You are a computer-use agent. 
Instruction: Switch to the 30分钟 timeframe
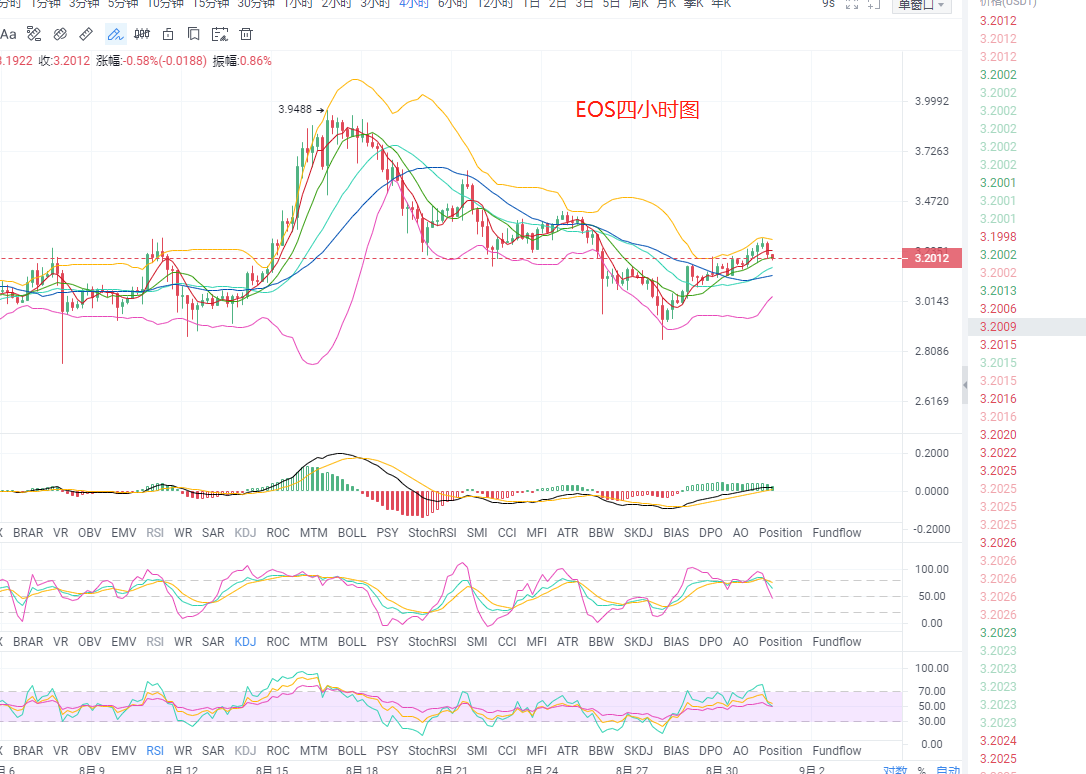[256, 4]
